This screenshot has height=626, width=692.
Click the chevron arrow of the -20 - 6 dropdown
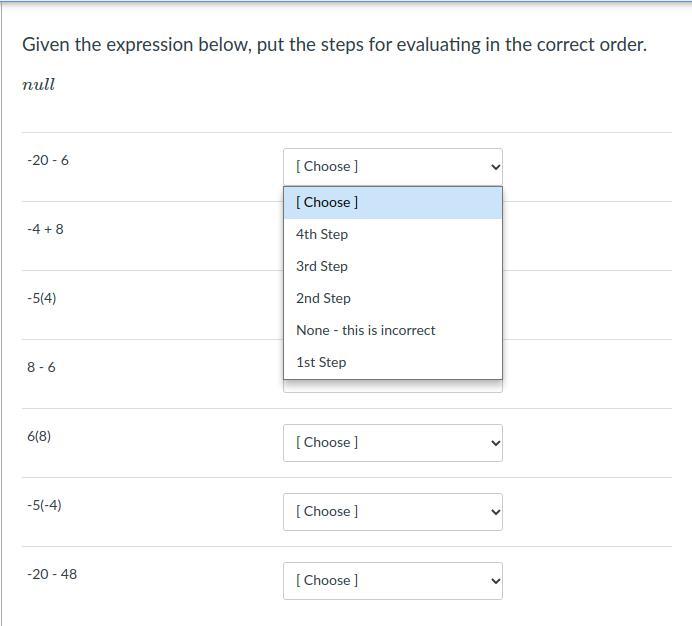(496, 167)
